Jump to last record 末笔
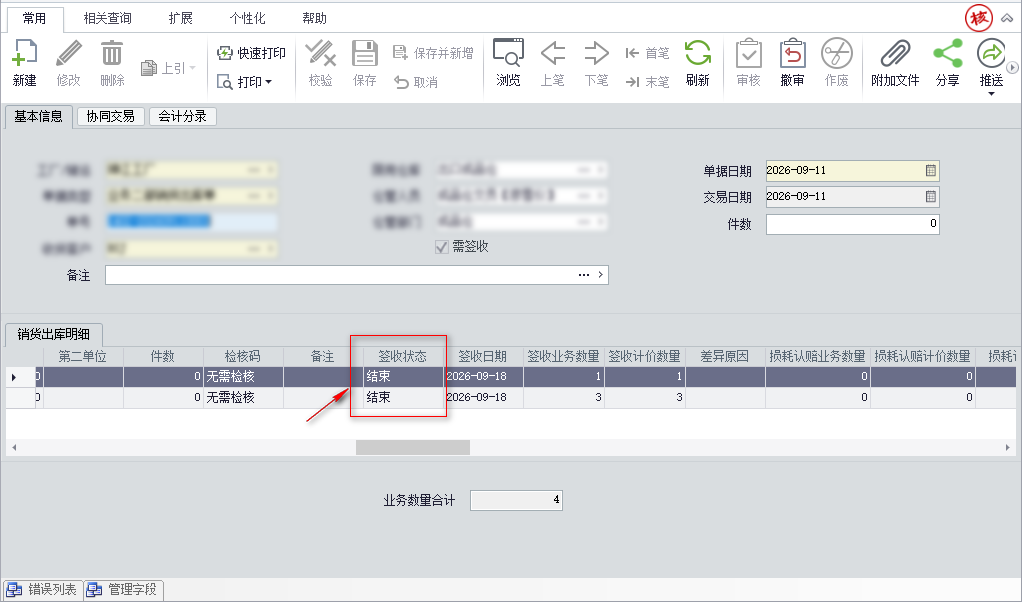Screen dimensions: 1022x602 click(x=647, y=82)
